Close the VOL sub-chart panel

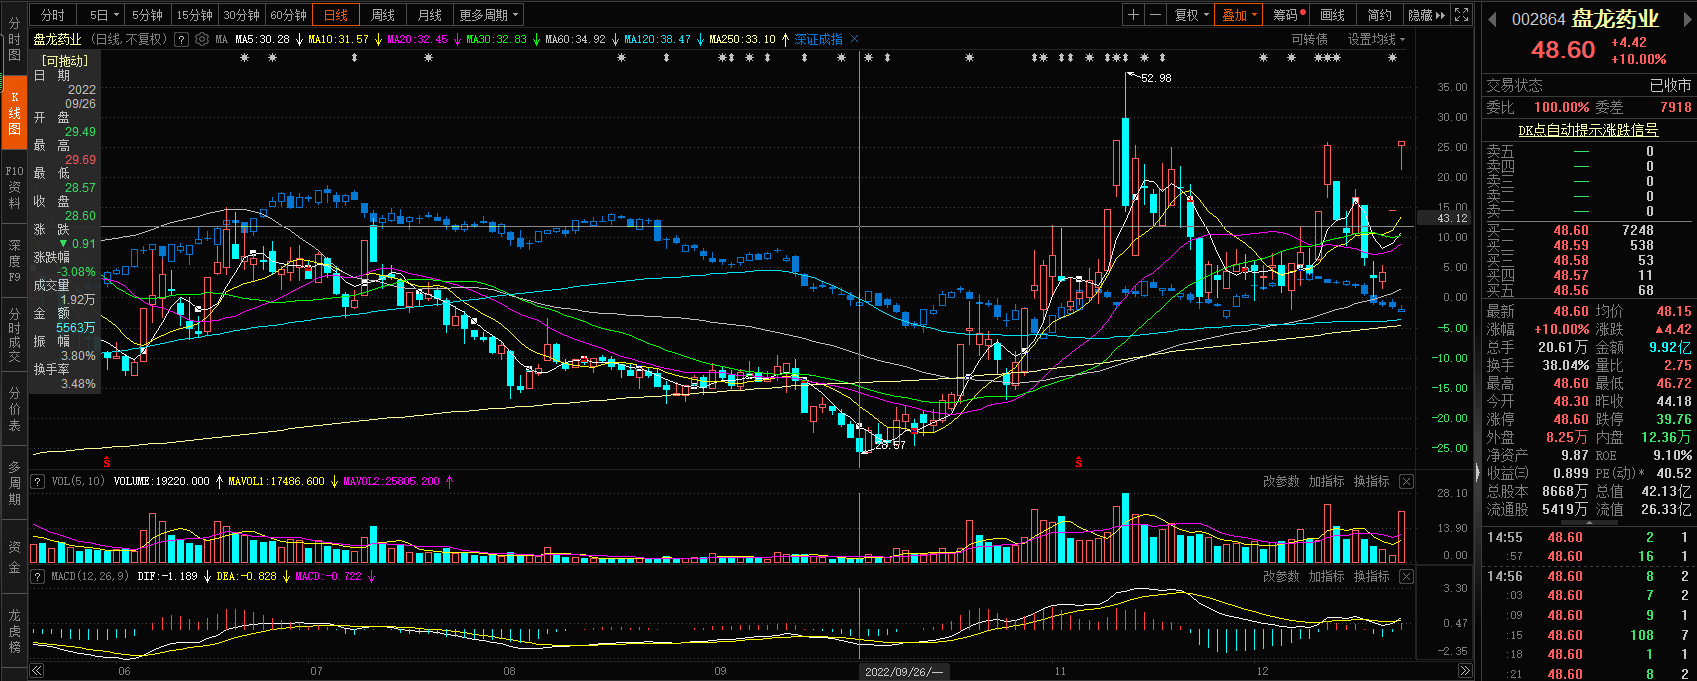click(1406, 482)
